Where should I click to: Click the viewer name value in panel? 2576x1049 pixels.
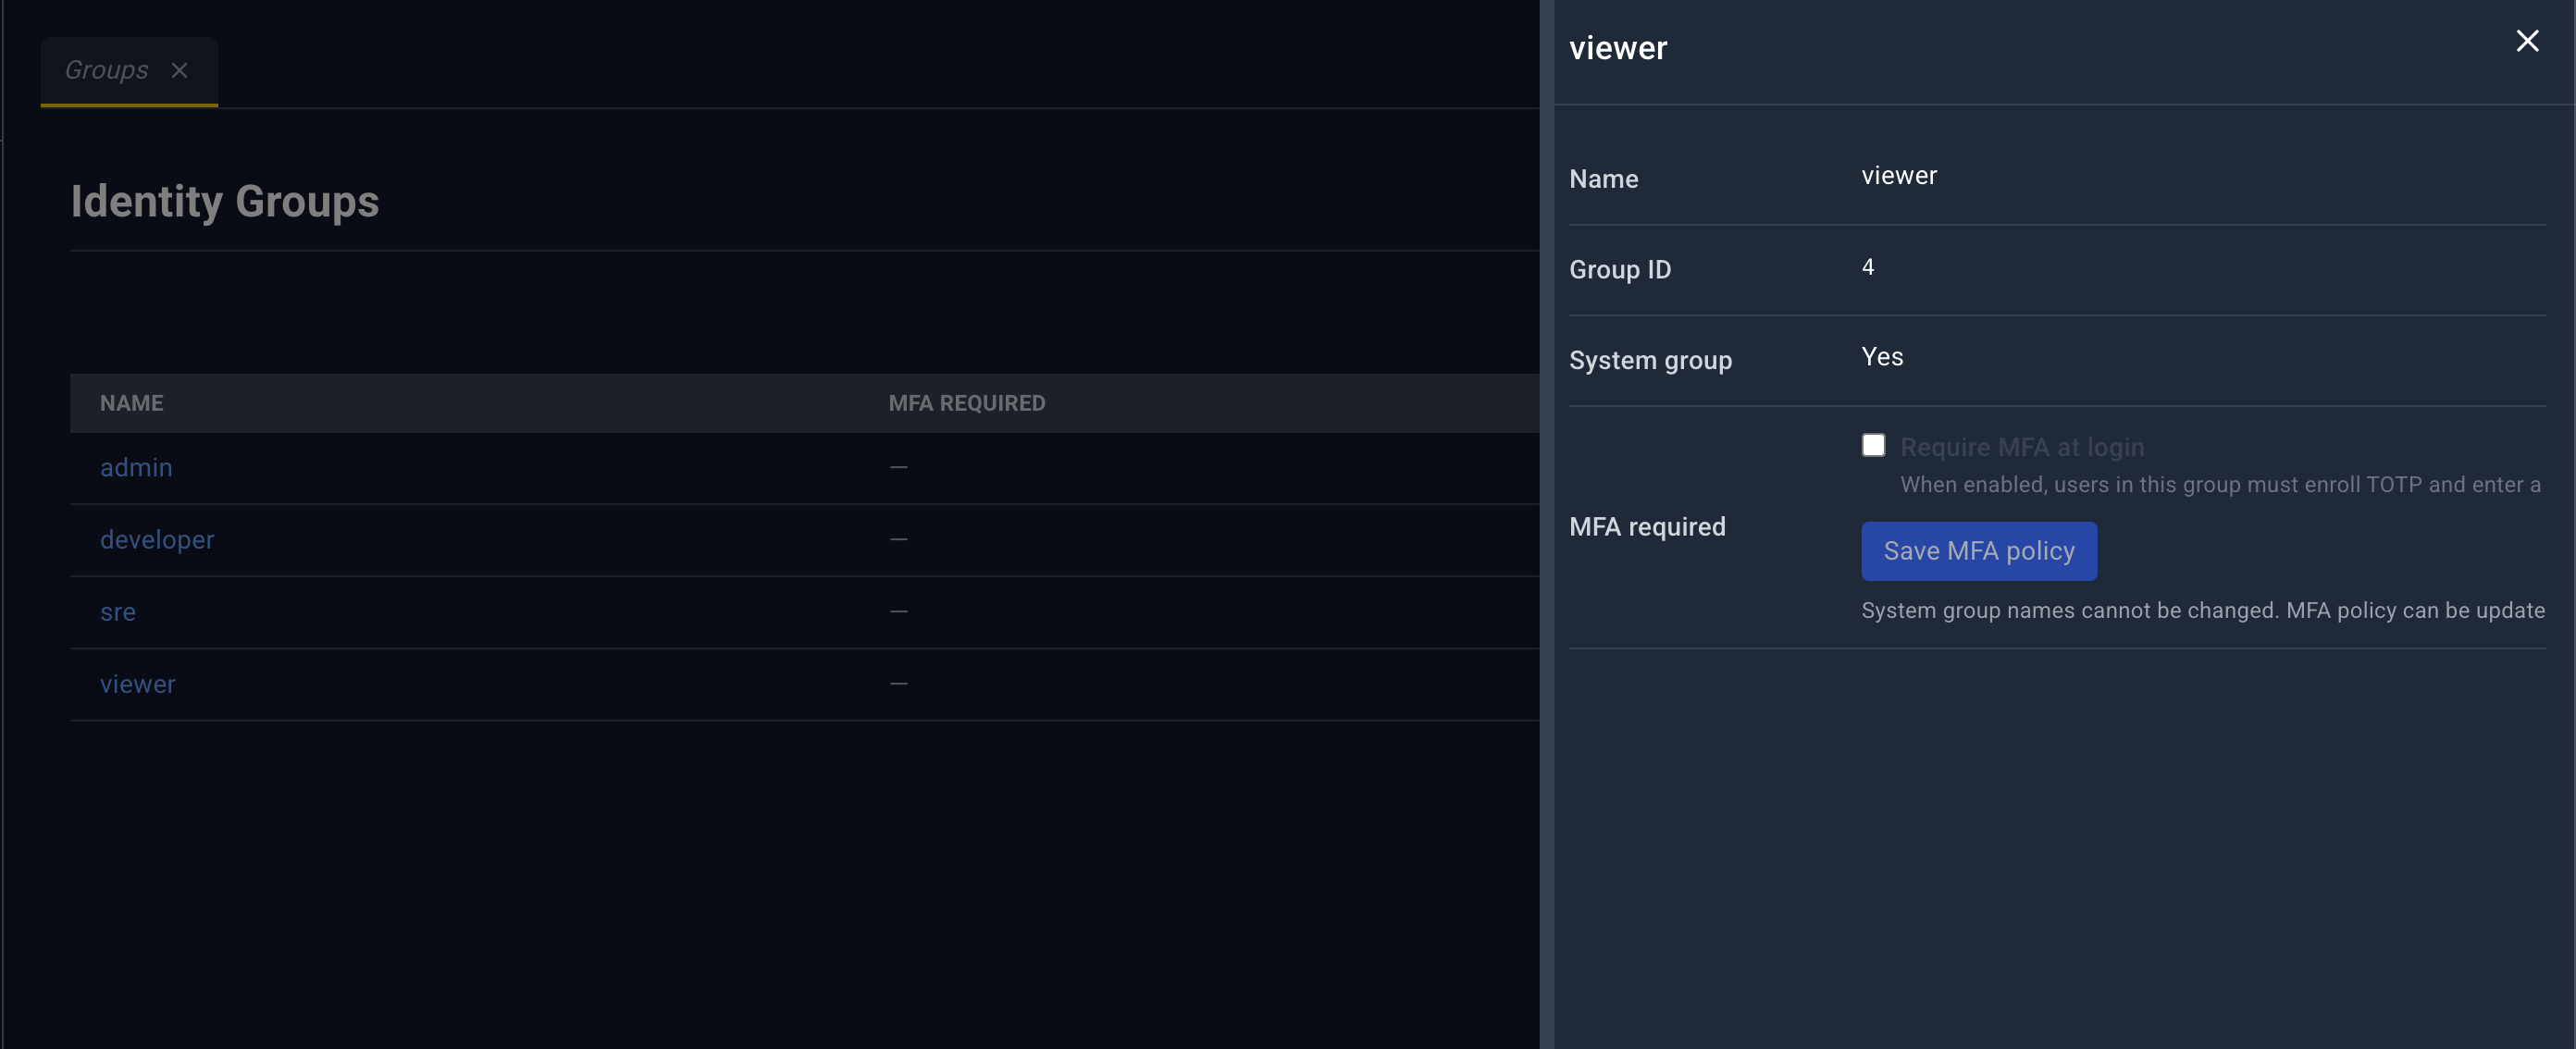click(x=1899, y=176)
